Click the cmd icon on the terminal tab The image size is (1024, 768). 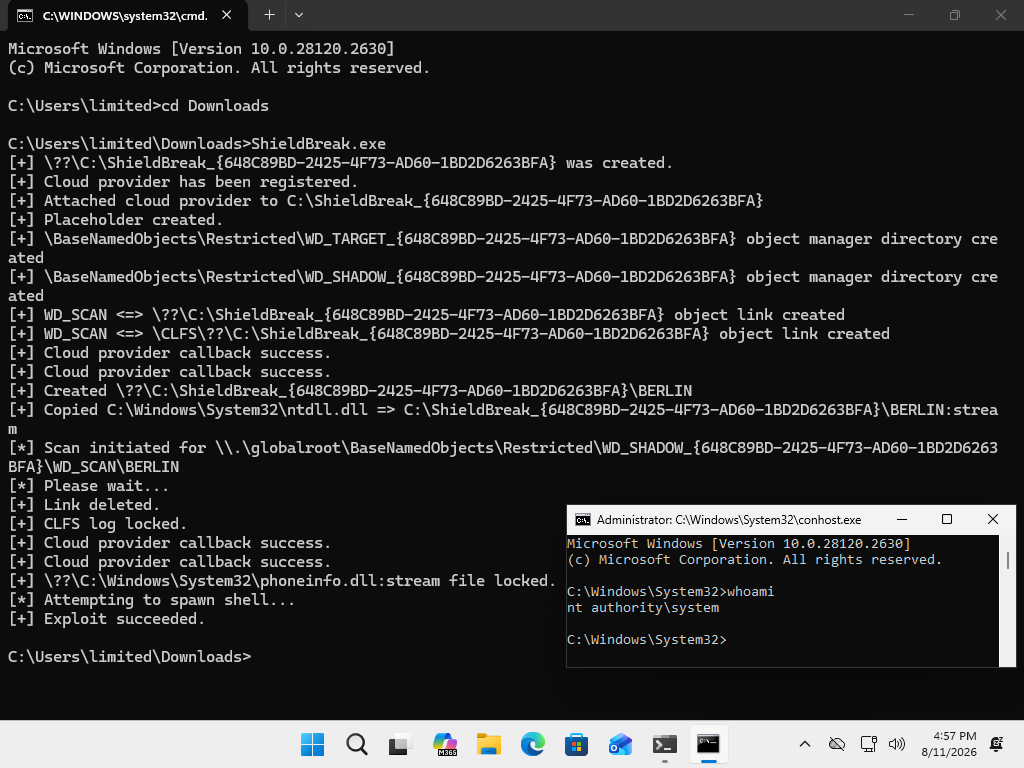click(x=25, y=16)
